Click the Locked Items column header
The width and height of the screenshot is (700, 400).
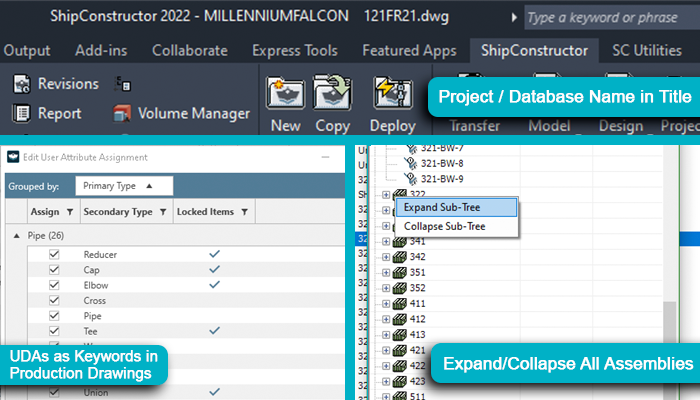point(214,212)
